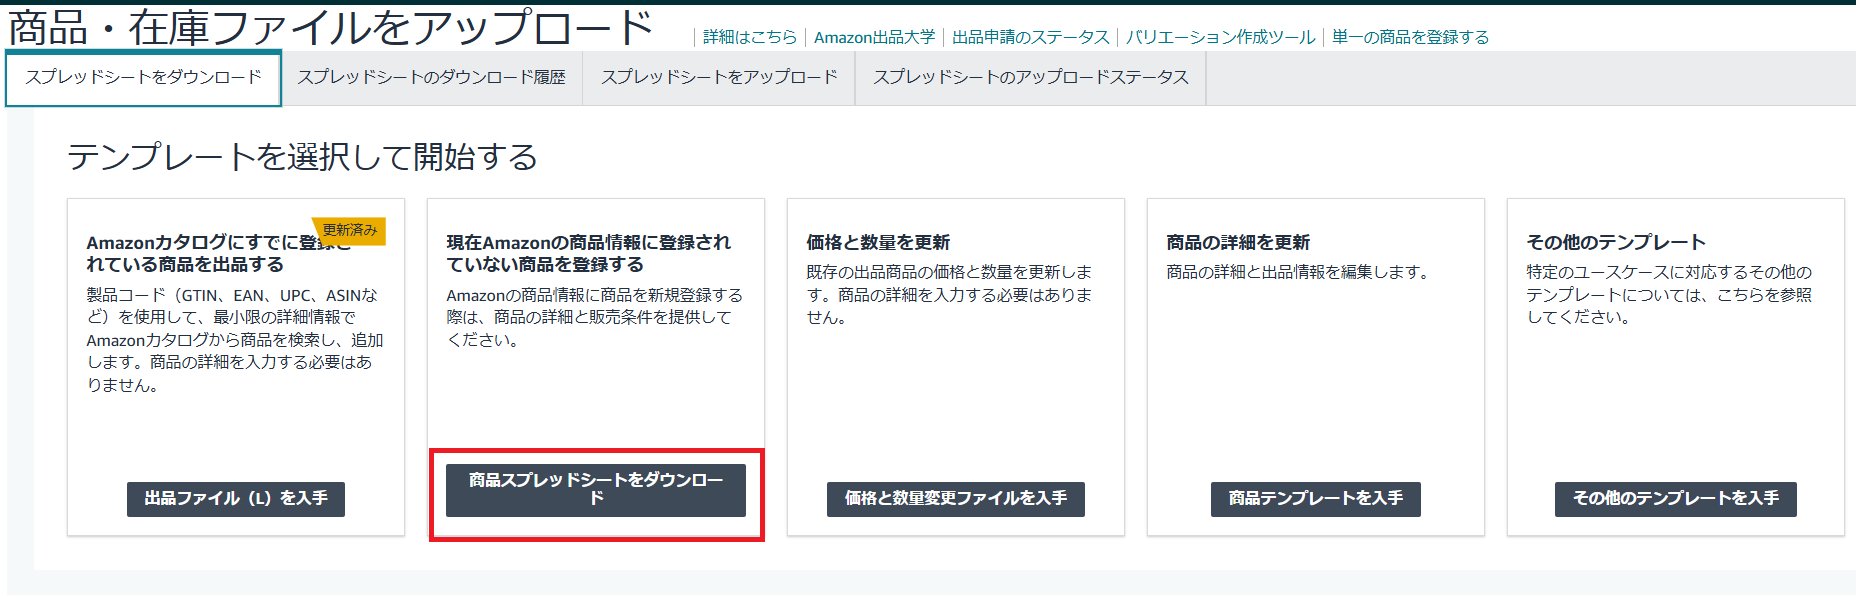Open the 詳細はこちら link
1856x595 pixels.
(x=750, y=37)
